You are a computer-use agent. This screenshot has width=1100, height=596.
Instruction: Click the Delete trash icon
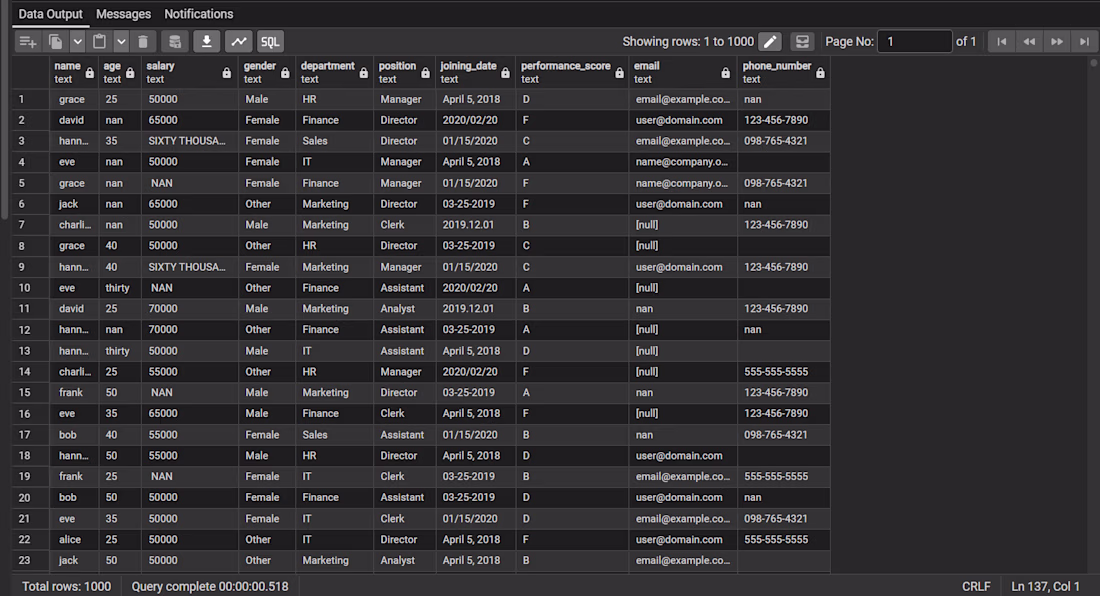click(x=143, y=42)
